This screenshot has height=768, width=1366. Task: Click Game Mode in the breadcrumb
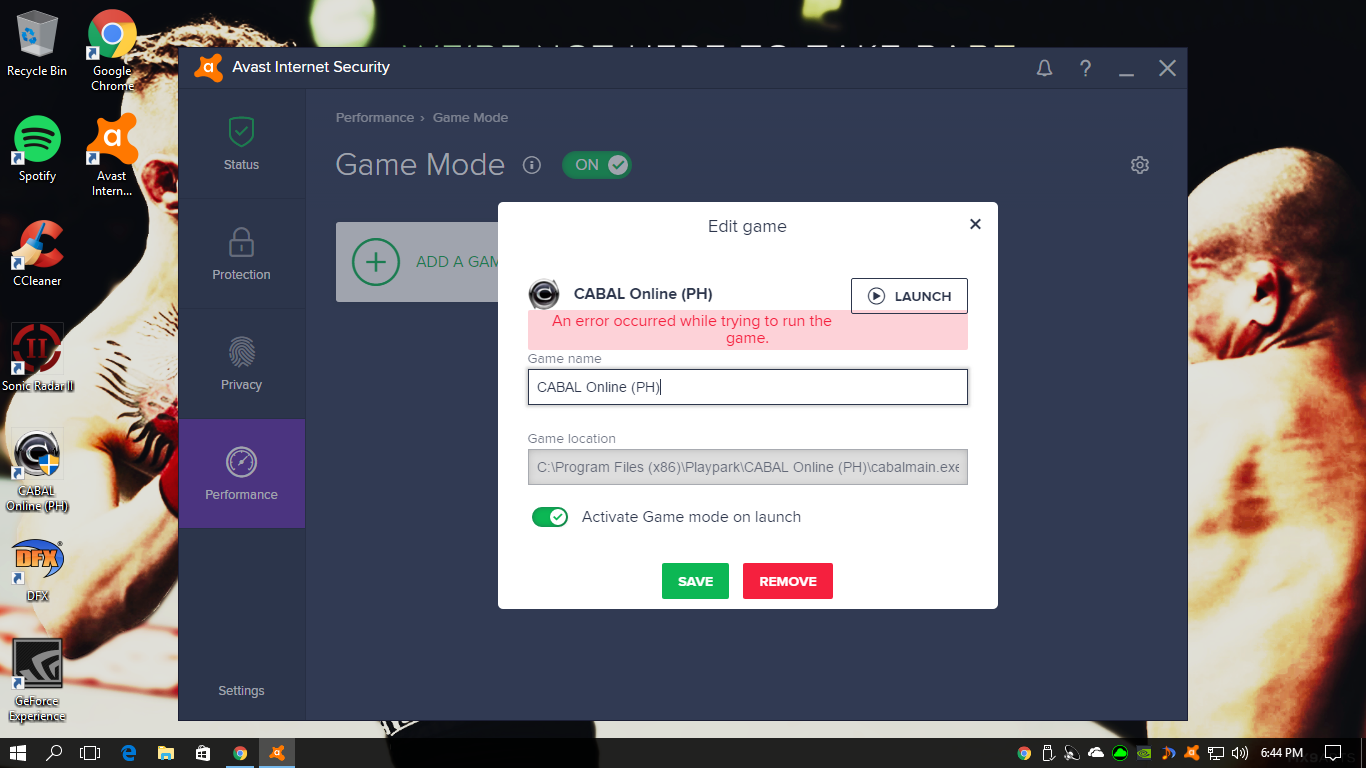click(470, 118)
